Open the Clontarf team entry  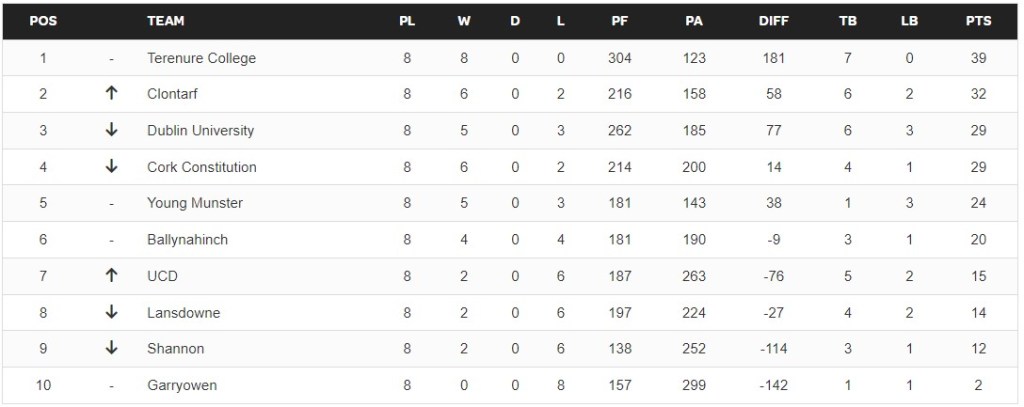(x=175, y=94)
